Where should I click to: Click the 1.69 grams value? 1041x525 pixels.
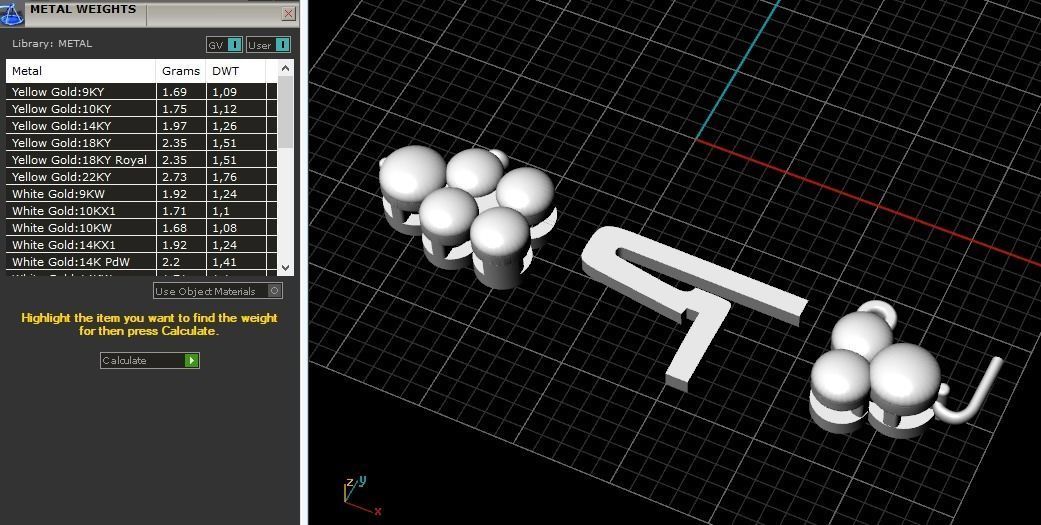pyautogui.click(x=175, y=92)
